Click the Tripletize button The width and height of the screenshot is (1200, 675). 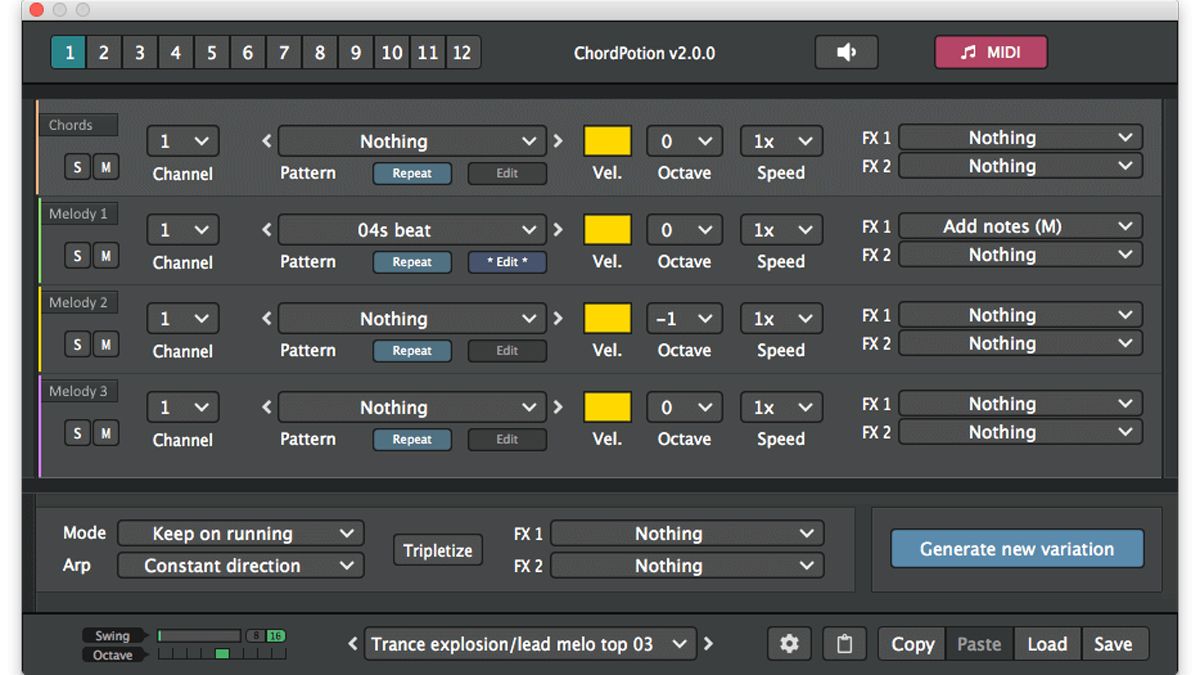[x=437, y=549]
